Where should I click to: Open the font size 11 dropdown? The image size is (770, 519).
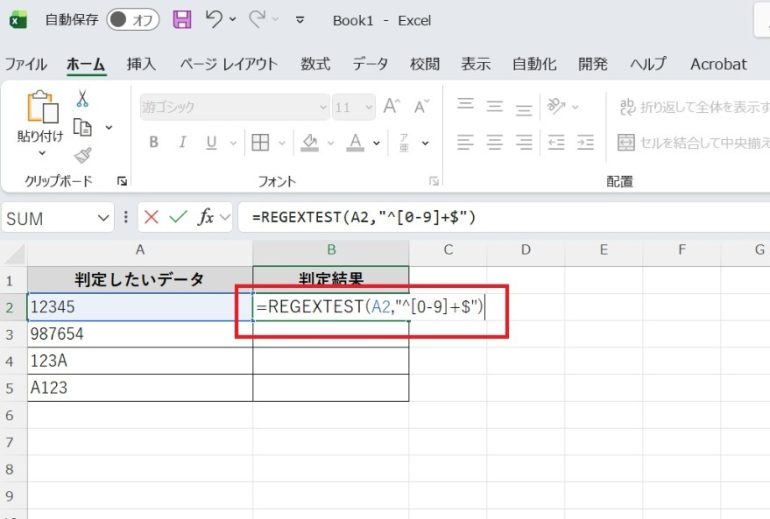(368, 107)
